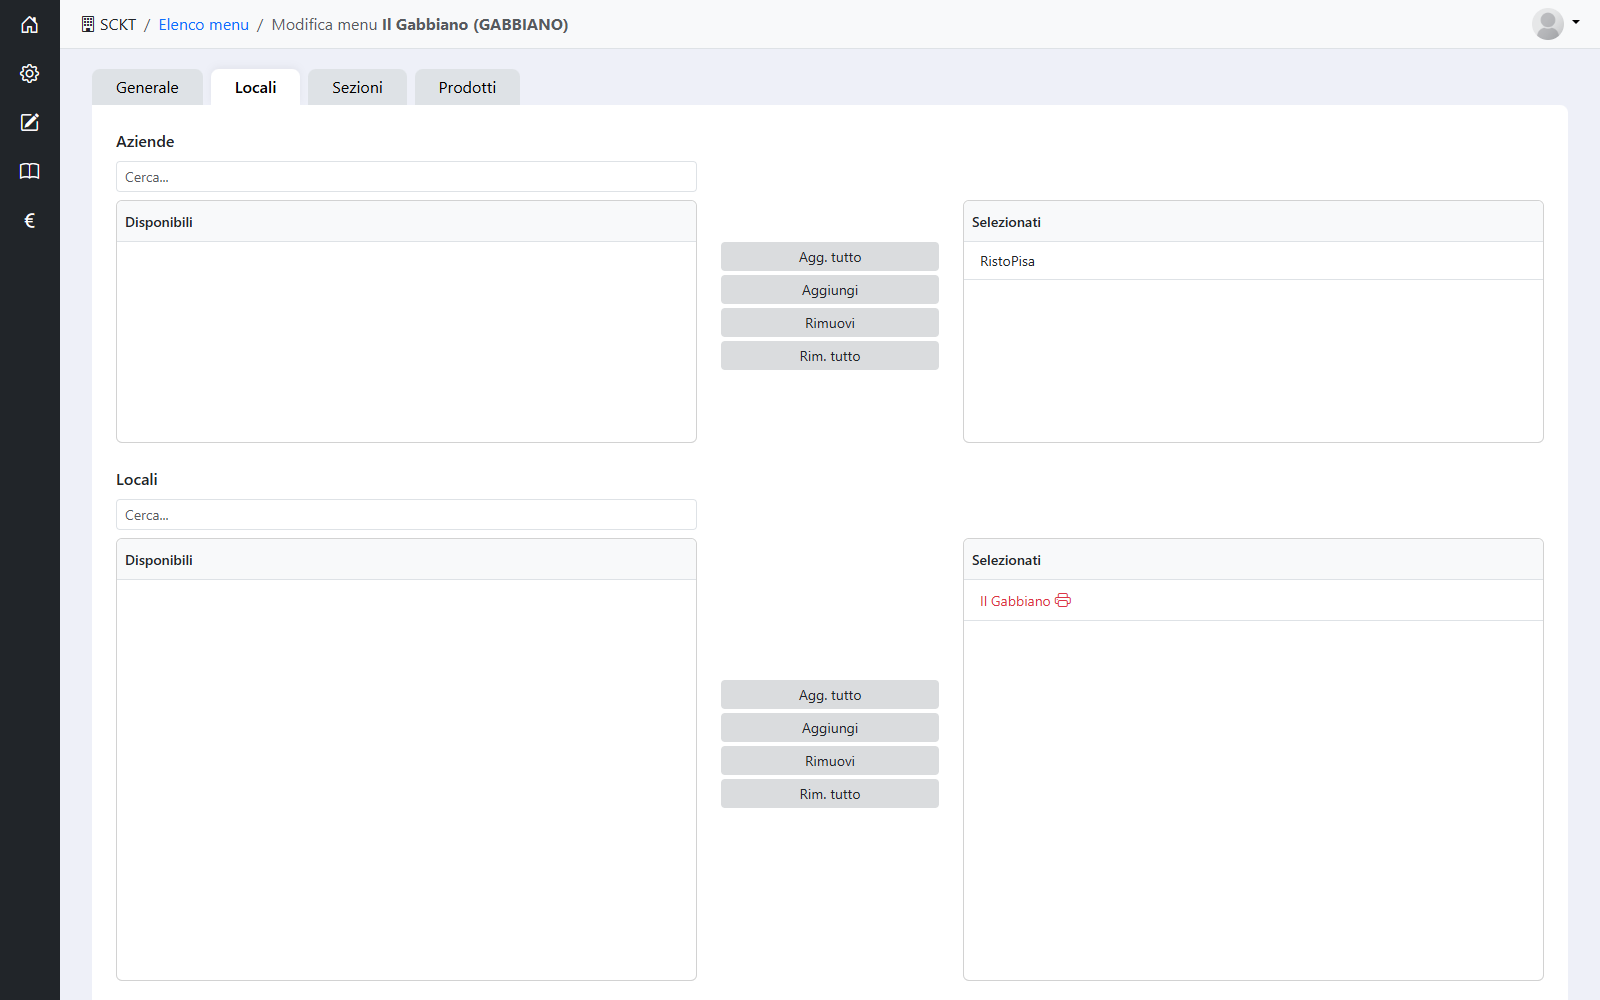Focus the Aziende Cerca search field

tap(406, 177)
